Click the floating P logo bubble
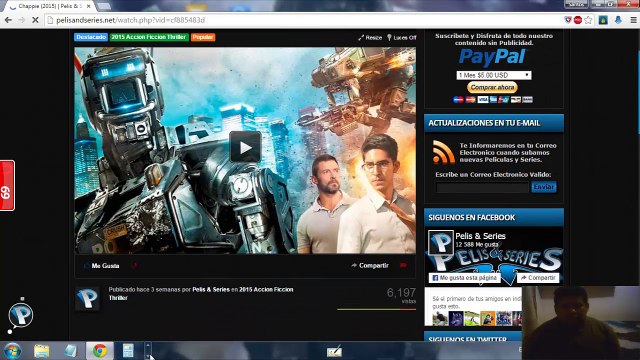The image size is (640, 360). pyautogui.click(x=20, y=315)
